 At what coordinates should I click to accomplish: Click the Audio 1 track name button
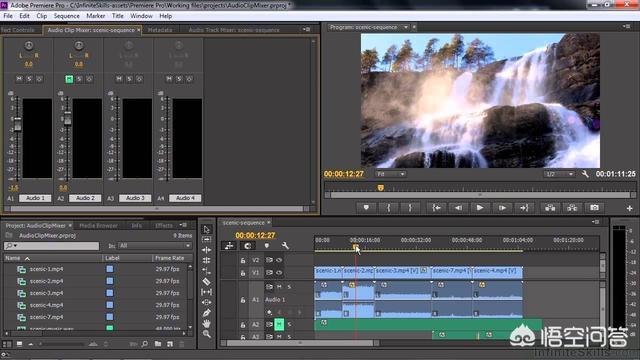pyautogui.click(x=35, y=198)
